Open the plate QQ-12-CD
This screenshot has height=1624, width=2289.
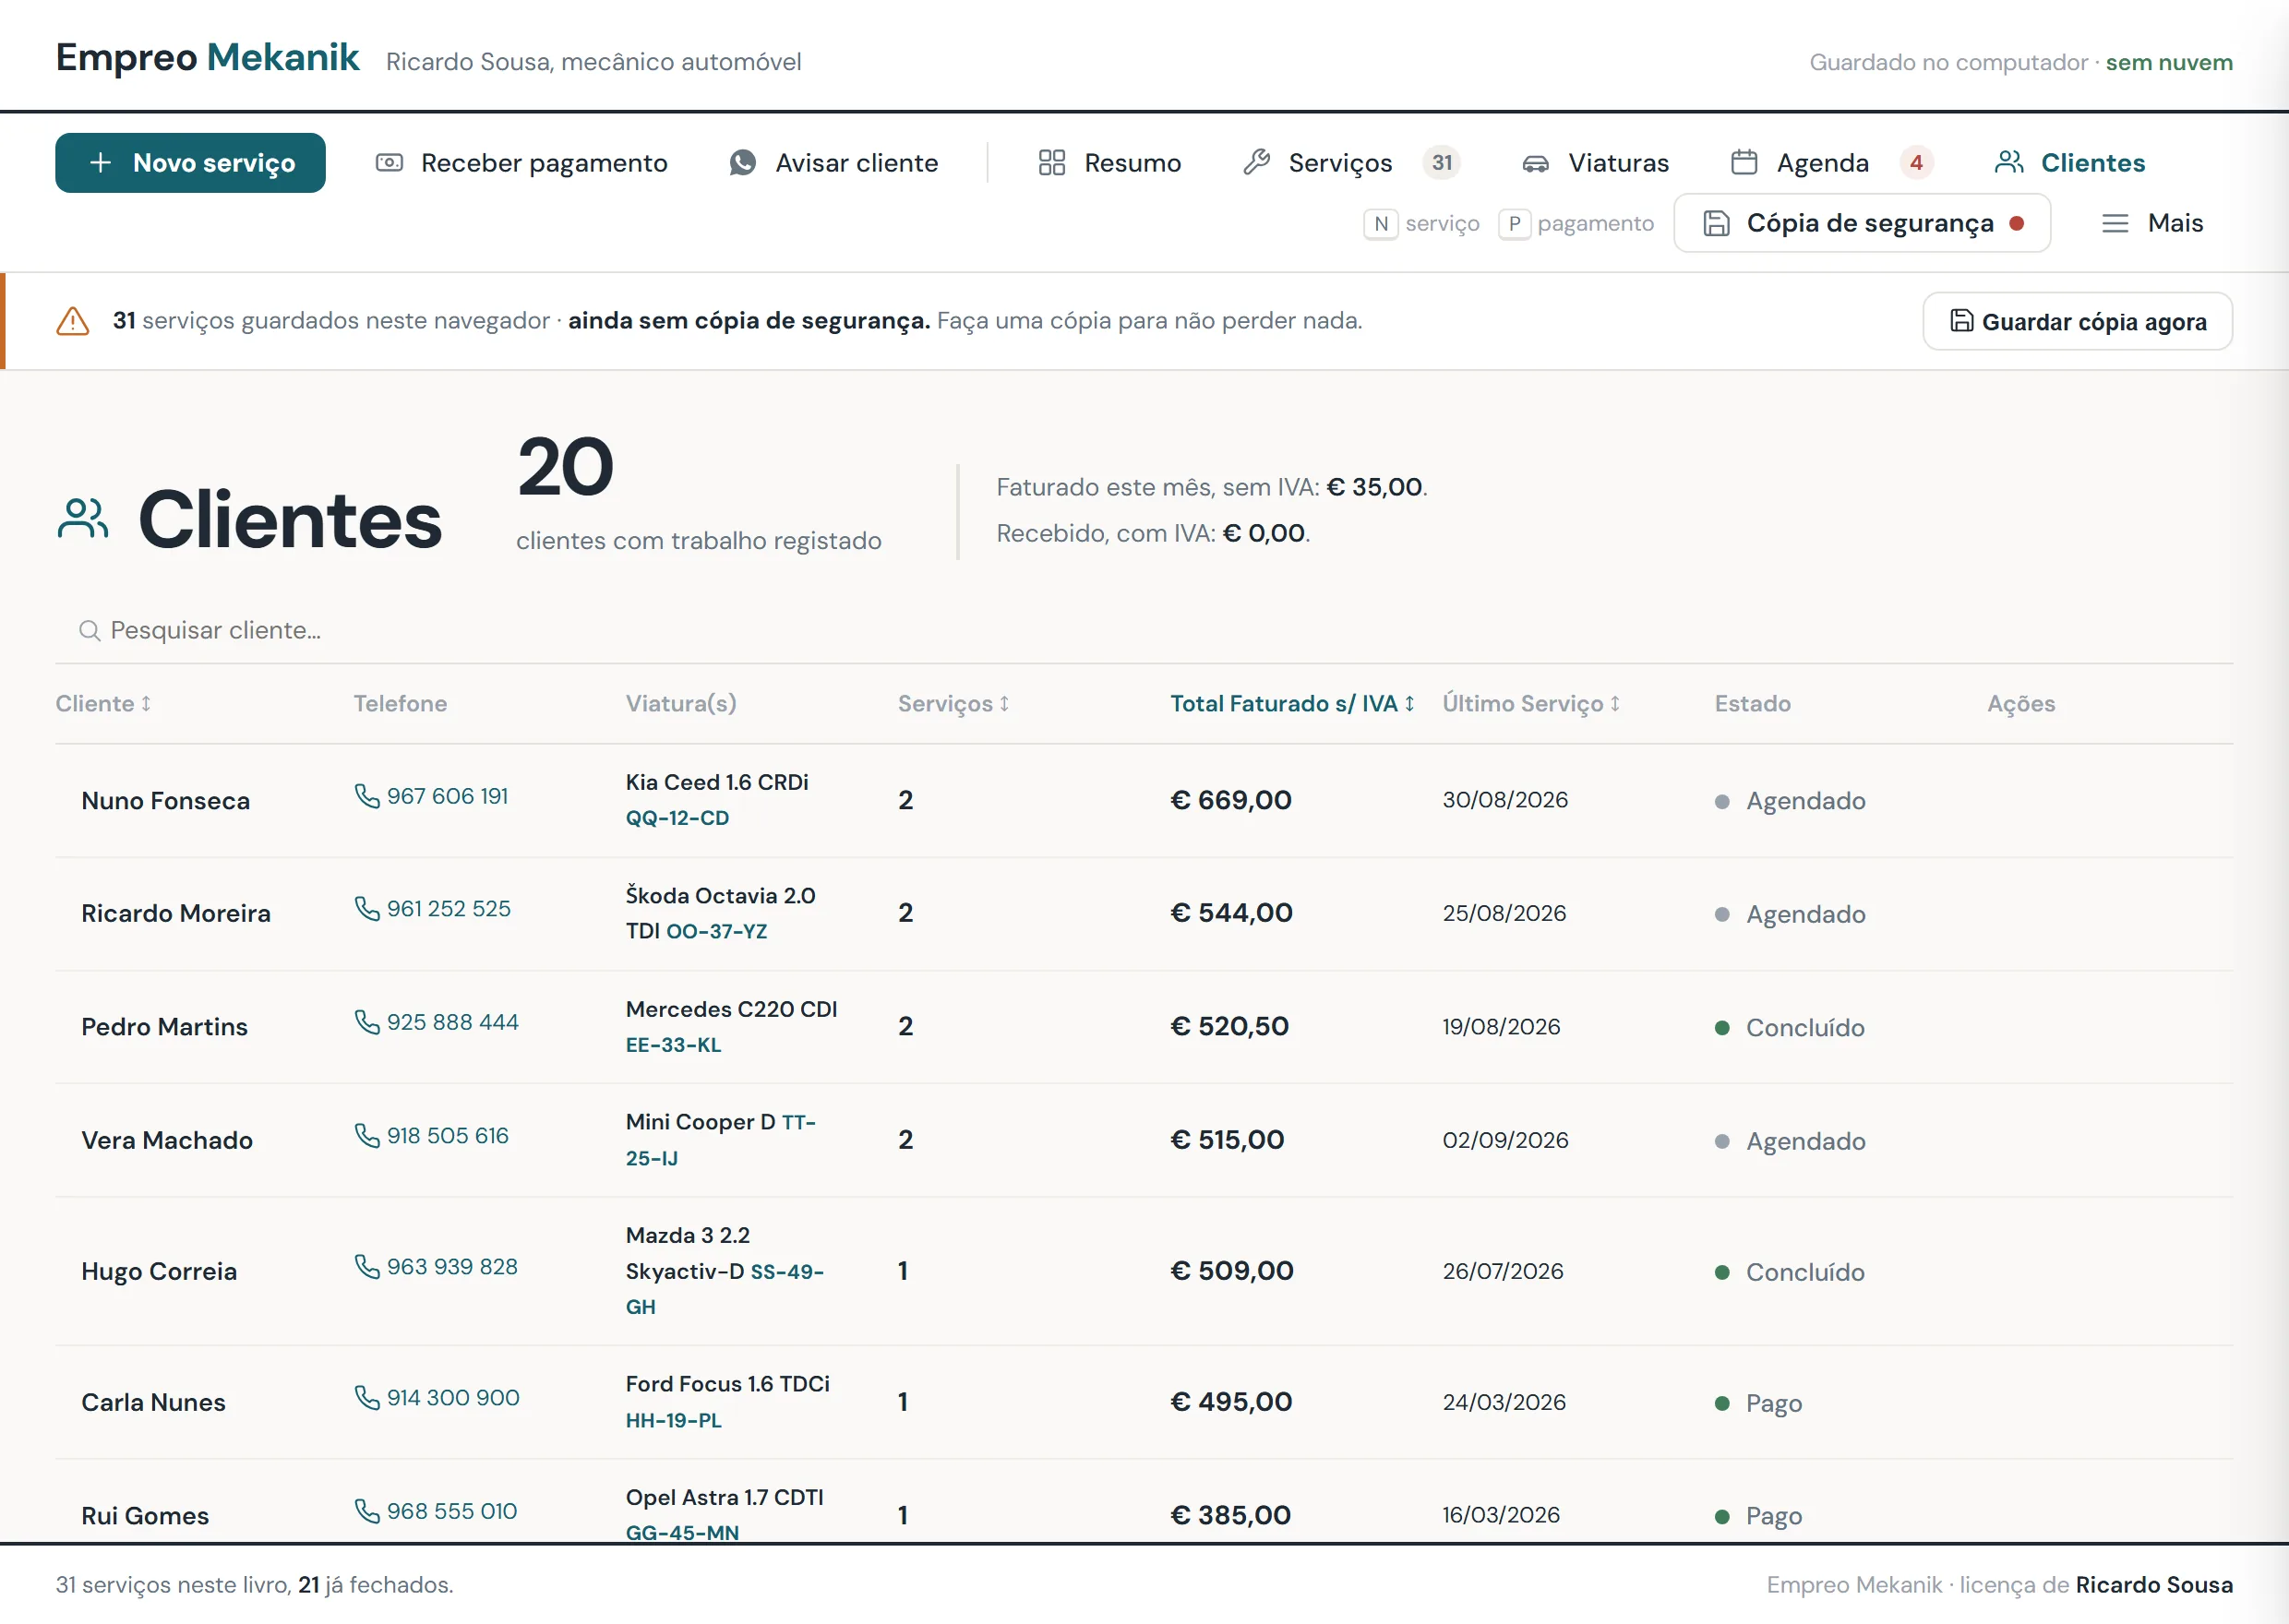tap(677, 818)
